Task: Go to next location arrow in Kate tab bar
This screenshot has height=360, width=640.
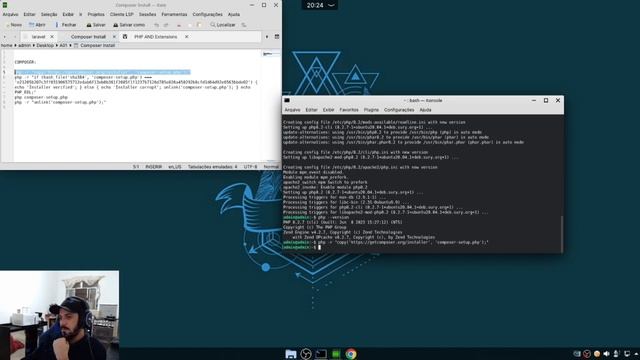Action: [14, 37]
